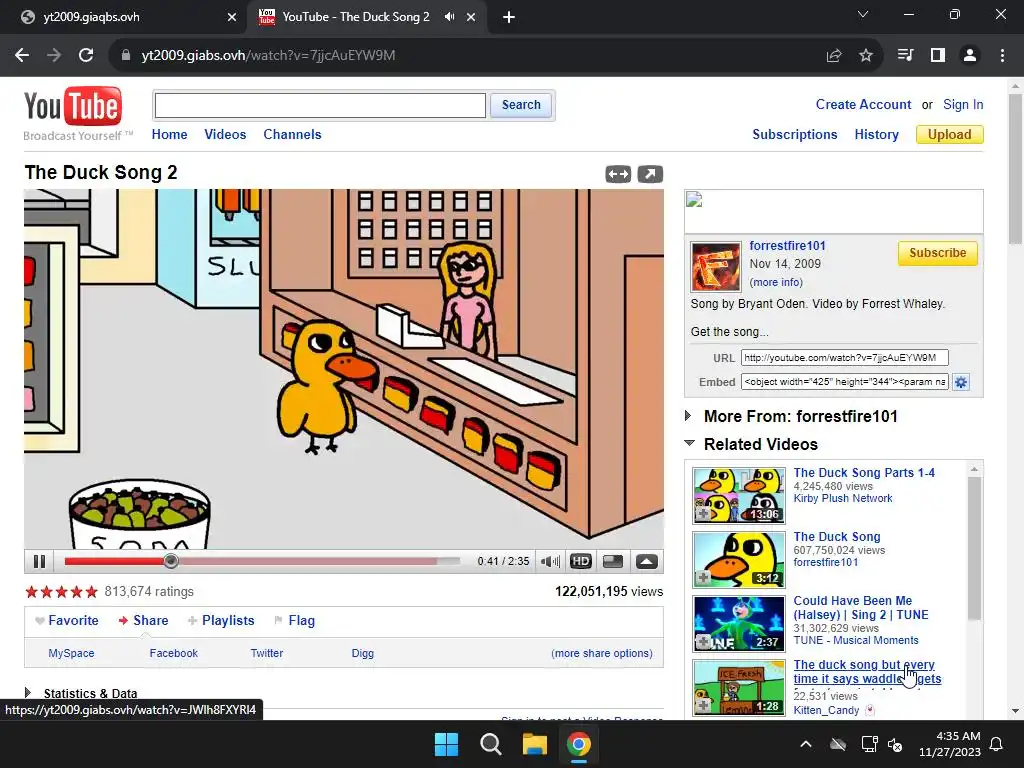Viewport: 1024px width, 768px height.
Task: Open forrestfire101 channel avatar
Action: [x=716, y=266]
